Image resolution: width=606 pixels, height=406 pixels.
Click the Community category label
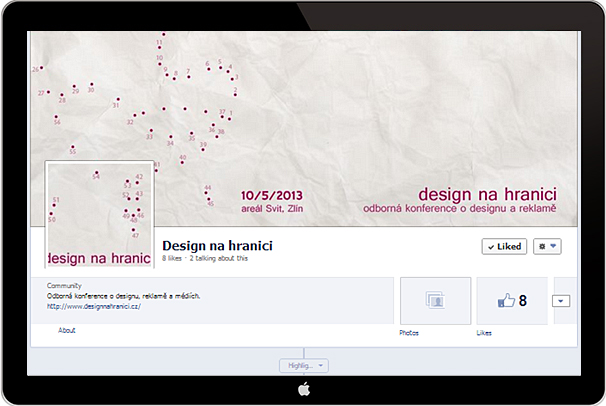(63, 285)
